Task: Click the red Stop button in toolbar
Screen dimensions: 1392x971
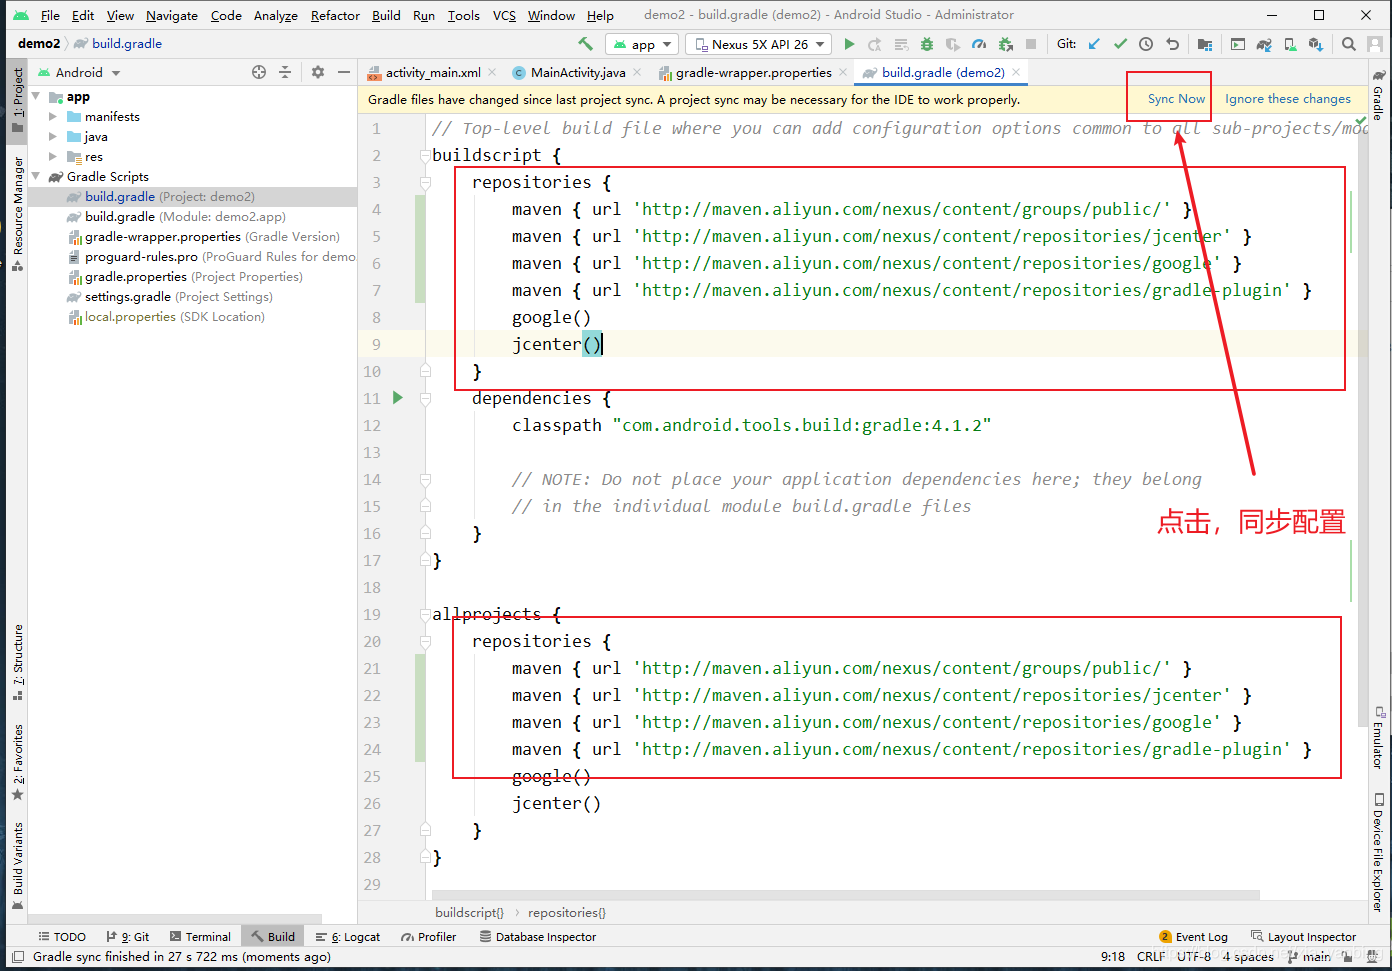Action: click(1031, 44)
